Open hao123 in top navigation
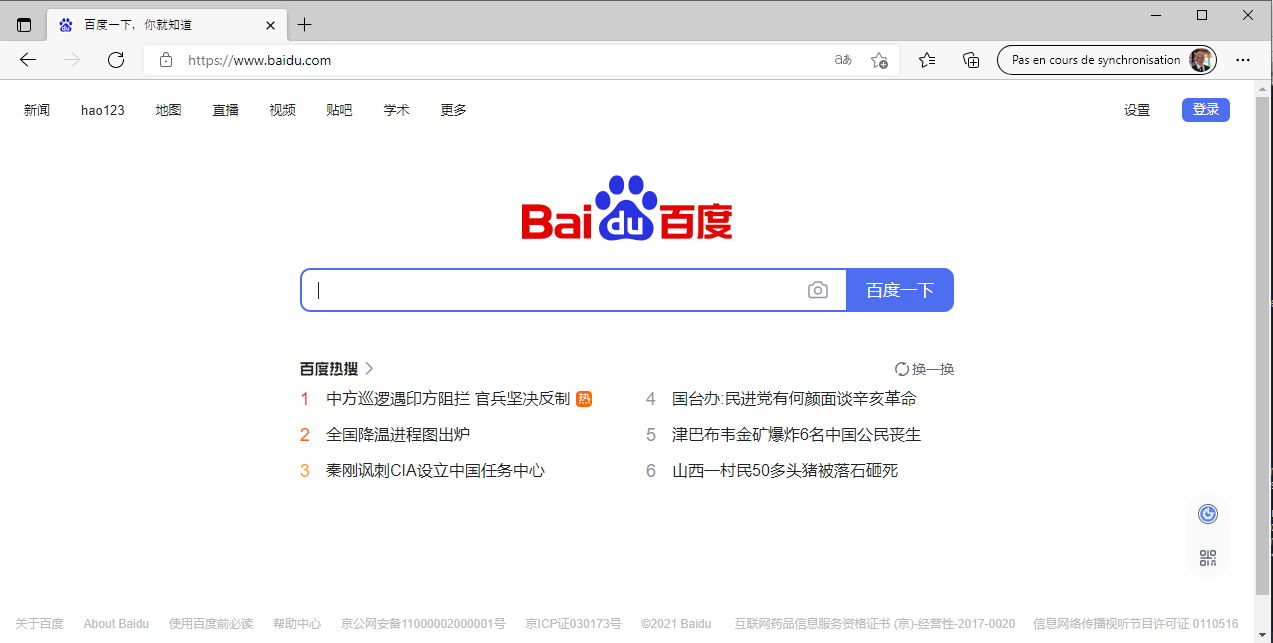The image size is (1273, 643). [x=103, y=110]
